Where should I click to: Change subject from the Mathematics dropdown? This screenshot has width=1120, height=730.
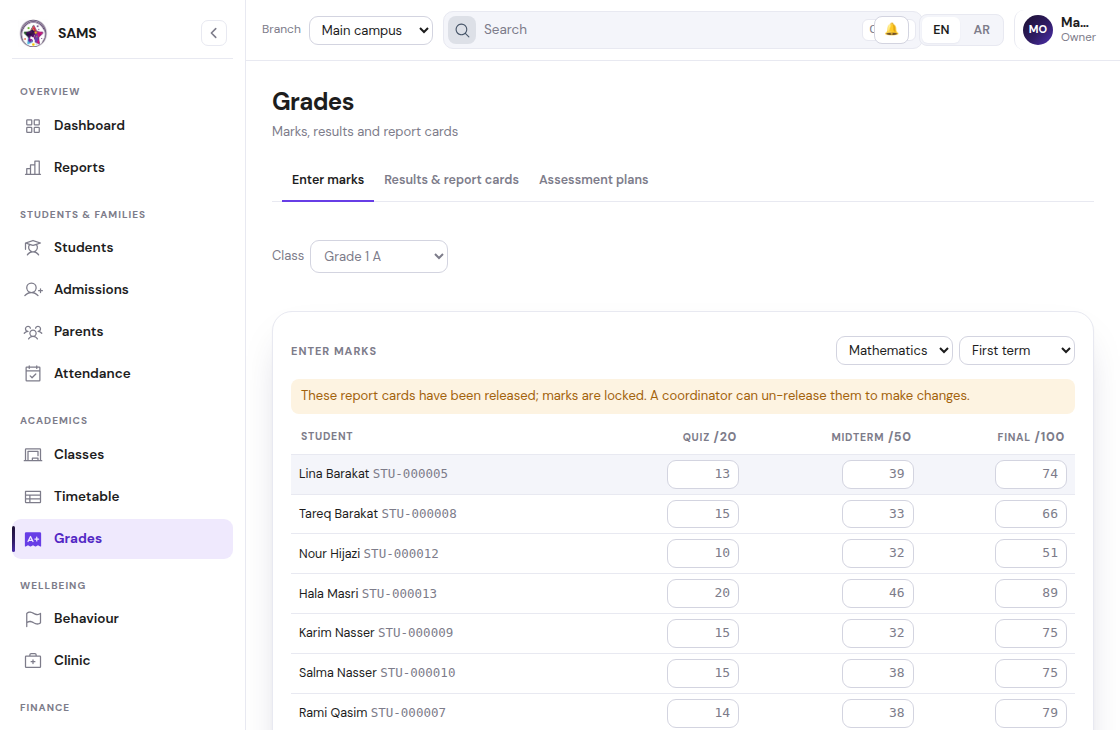tap(894, 351)
